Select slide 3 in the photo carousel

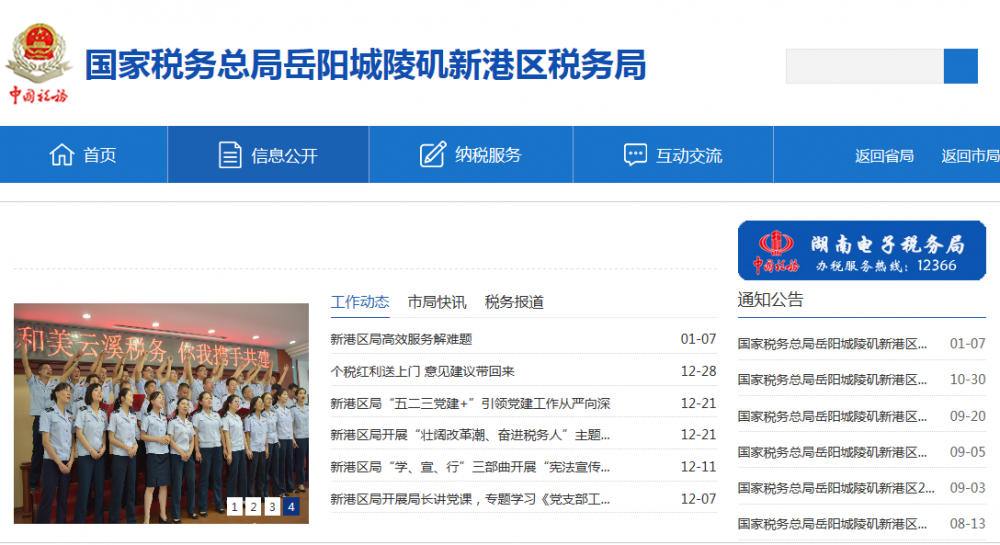point(272,507)
